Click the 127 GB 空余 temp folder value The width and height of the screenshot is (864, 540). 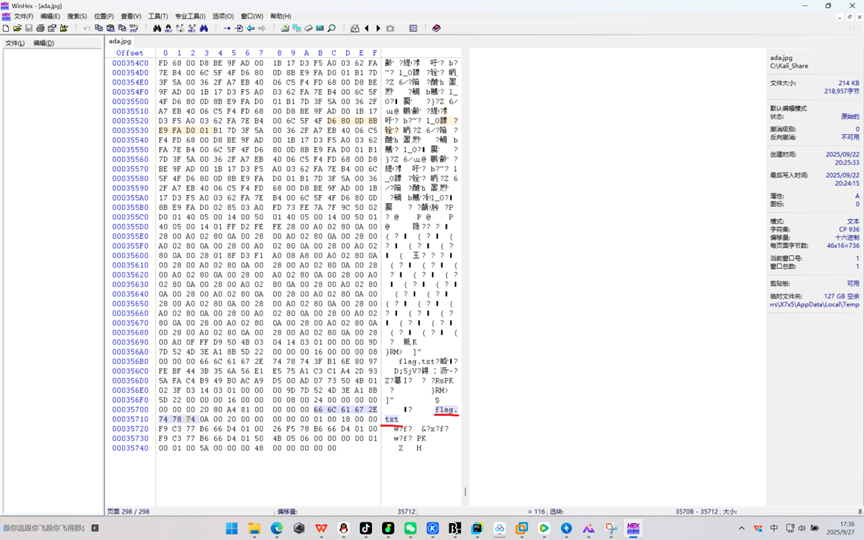[x=841, y=296]
